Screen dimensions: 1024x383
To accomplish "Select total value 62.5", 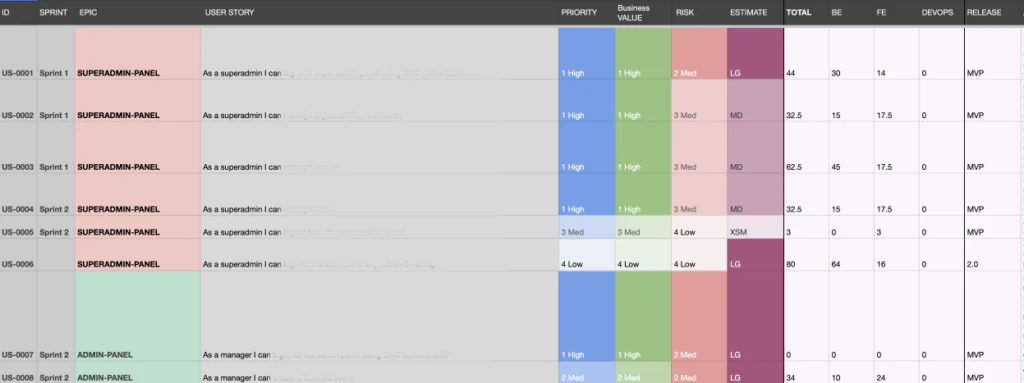I will coord(807,148).
